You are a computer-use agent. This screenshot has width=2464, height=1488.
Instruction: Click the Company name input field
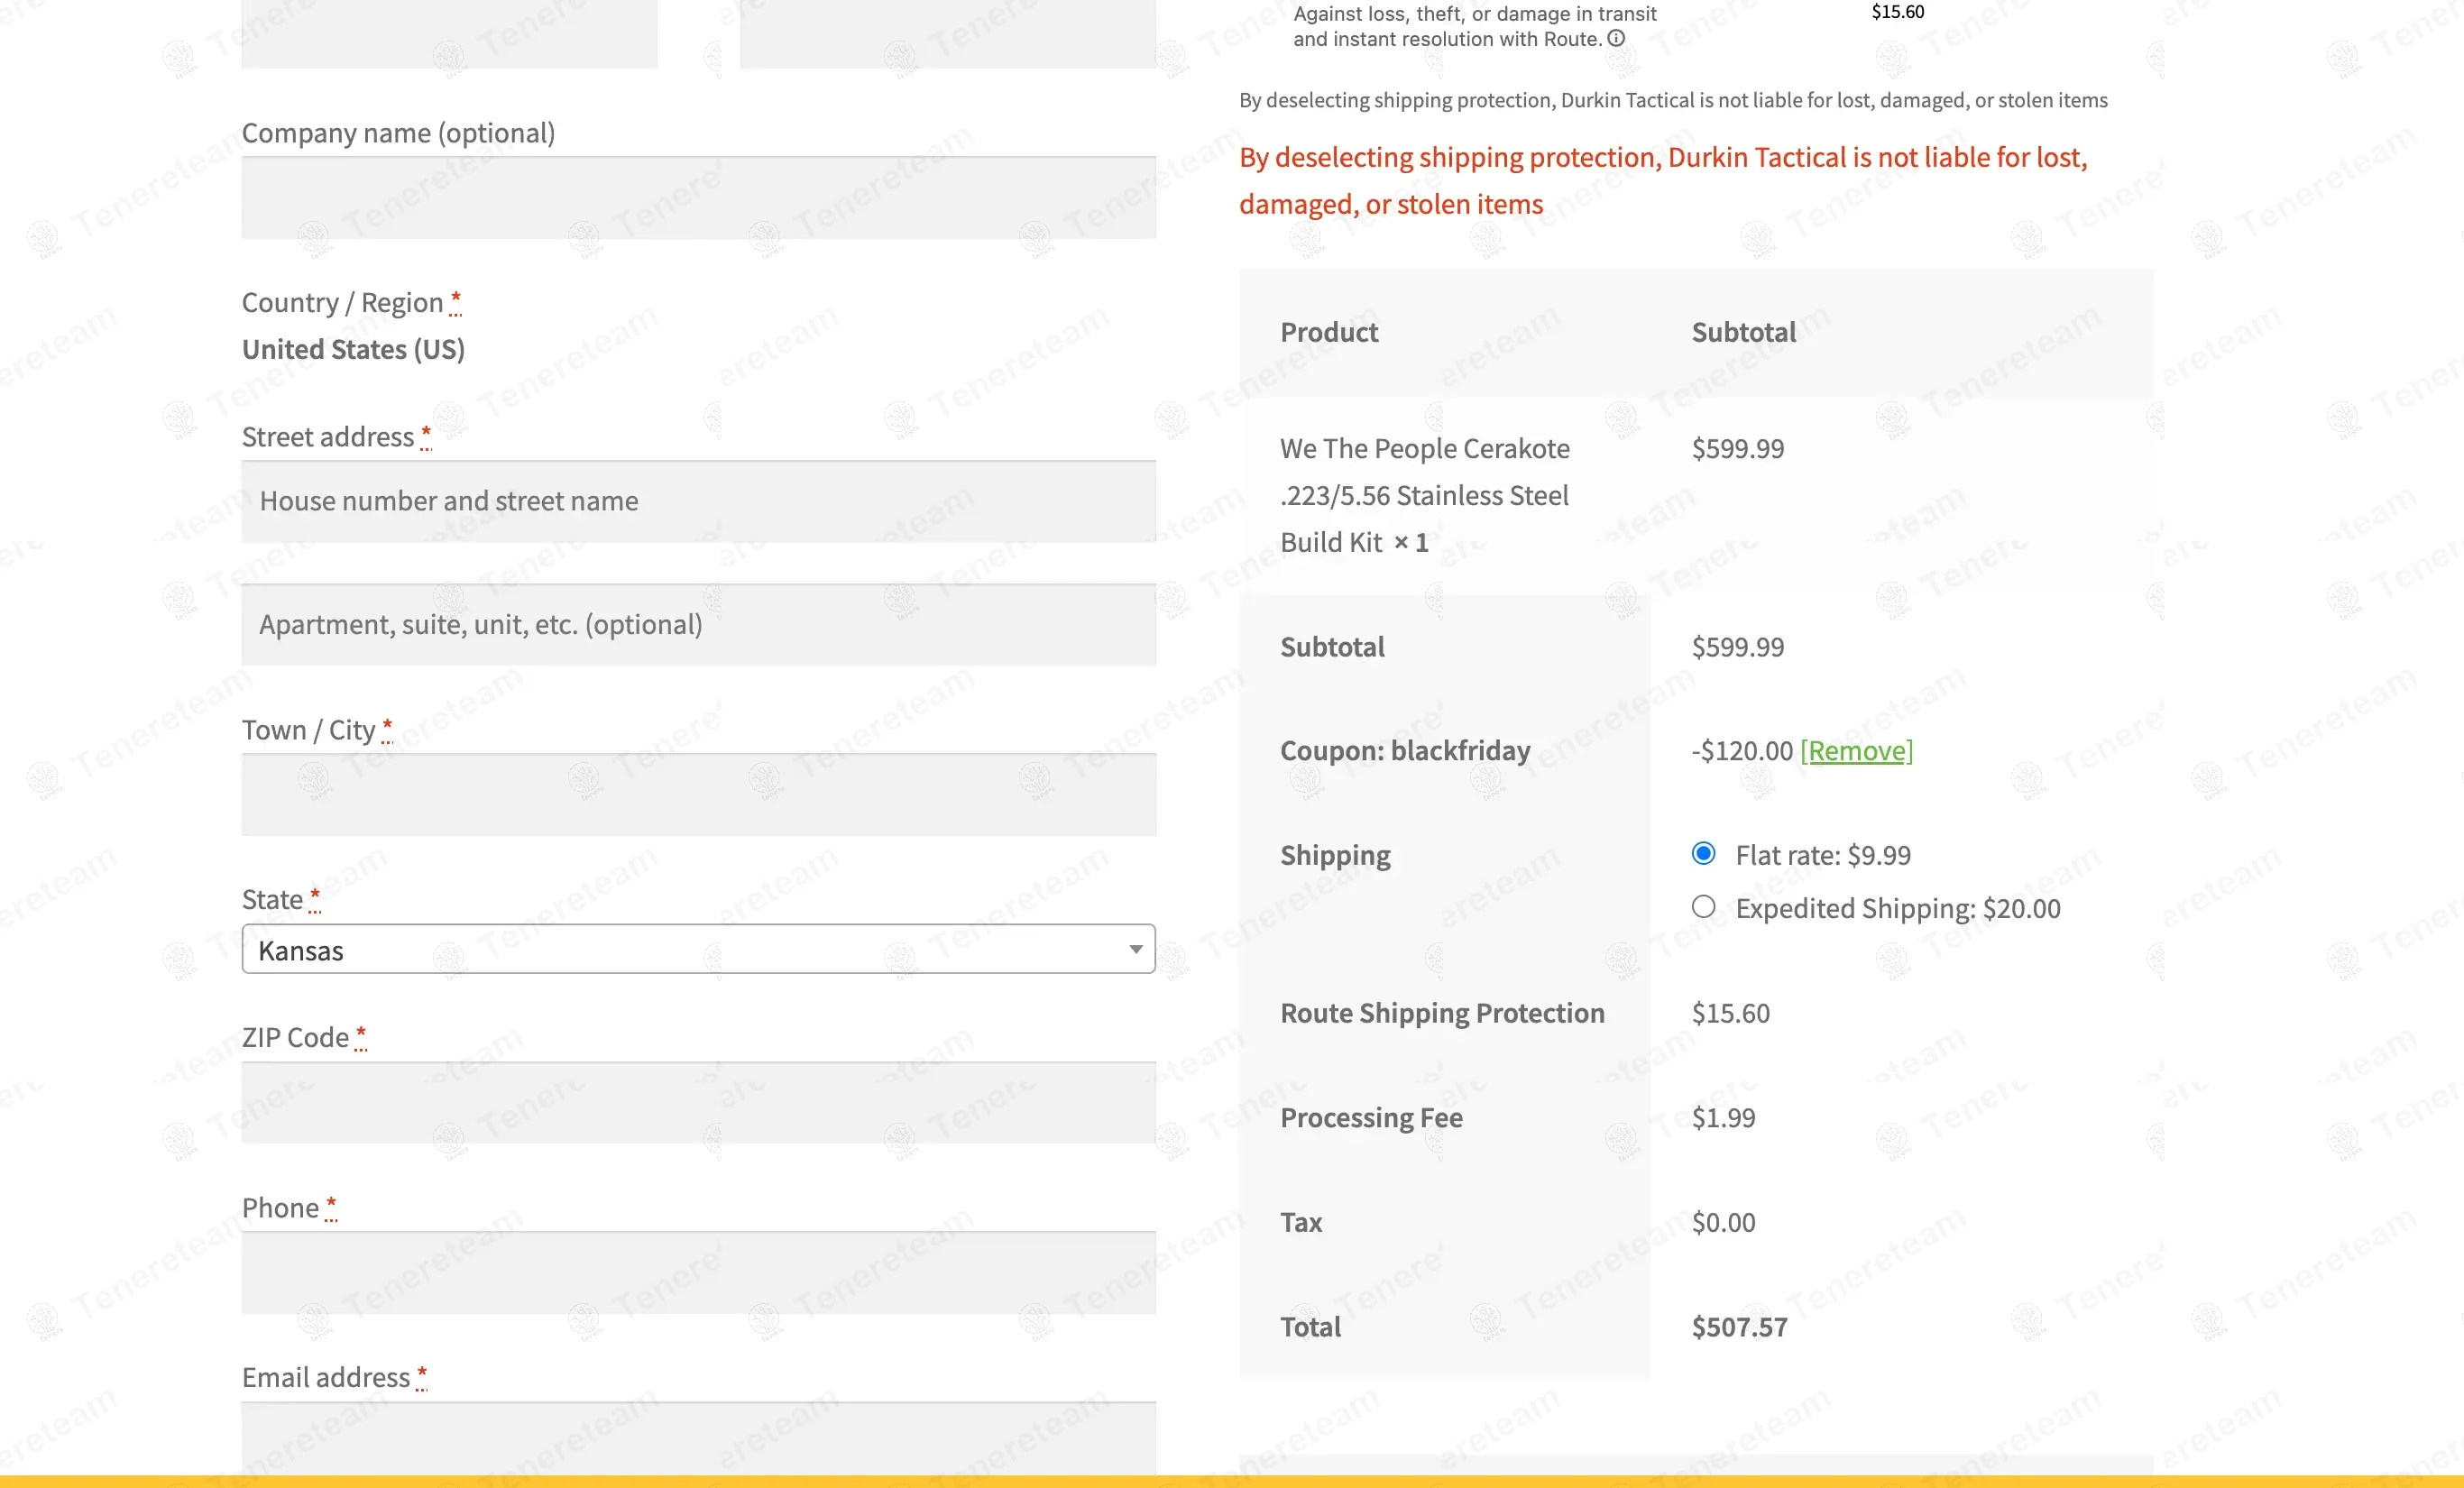[697, 198]
